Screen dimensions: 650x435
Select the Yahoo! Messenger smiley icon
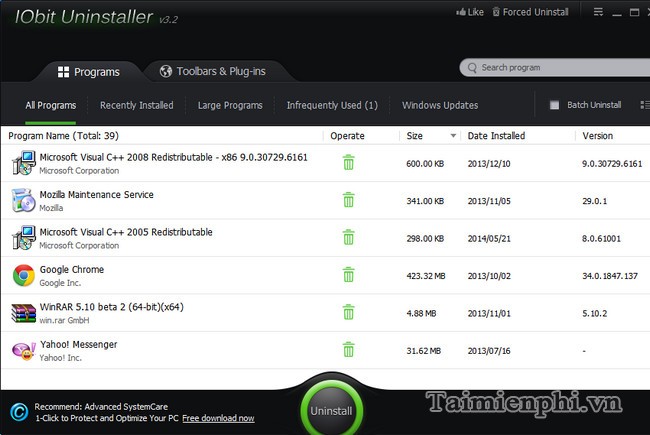click(24, 351)
